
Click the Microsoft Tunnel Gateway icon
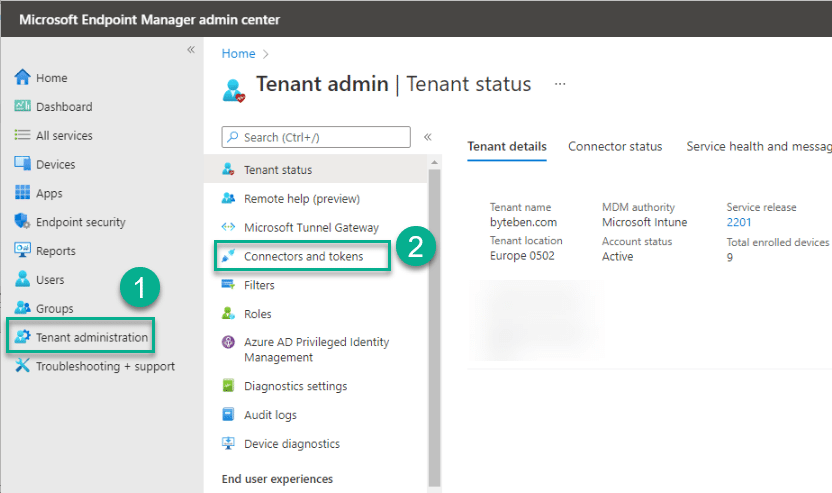click(228, 227)
